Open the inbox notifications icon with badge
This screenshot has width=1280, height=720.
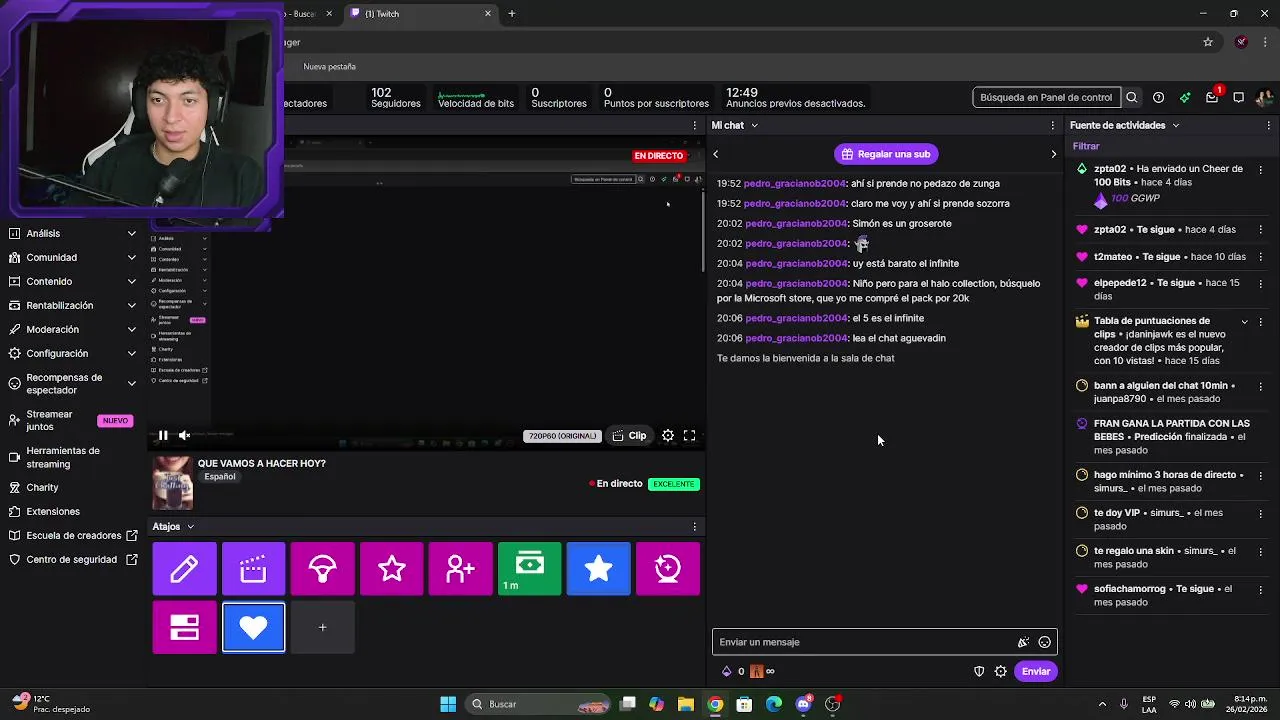tap(1212, 97)
